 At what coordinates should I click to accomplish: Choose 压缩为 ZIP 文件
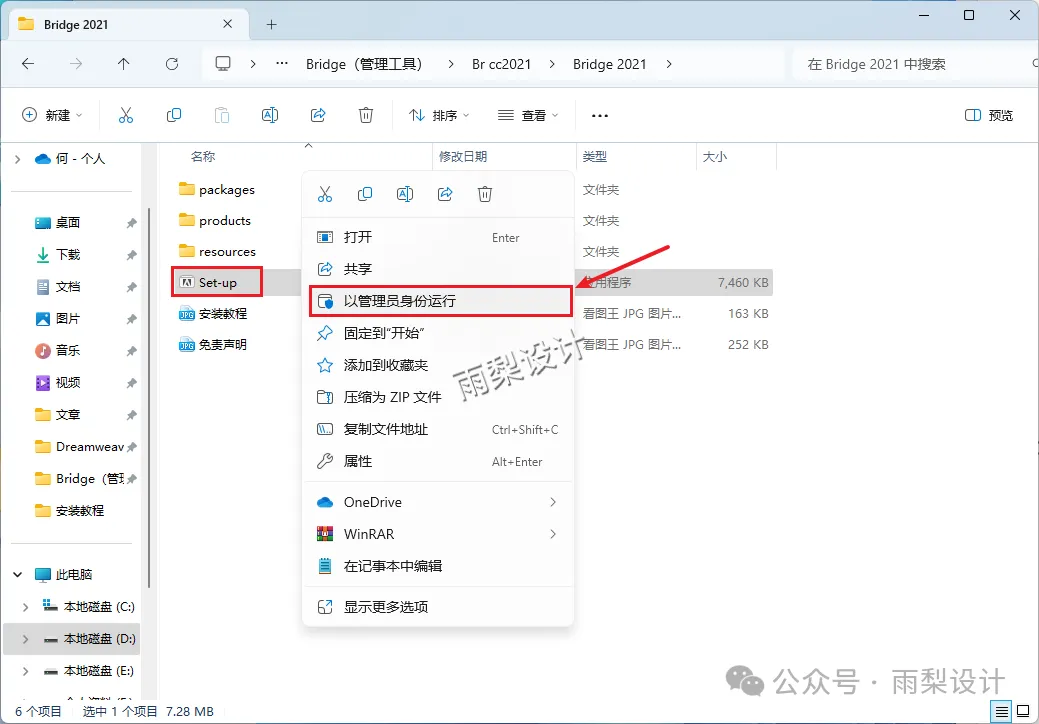[x=437, y=397]
